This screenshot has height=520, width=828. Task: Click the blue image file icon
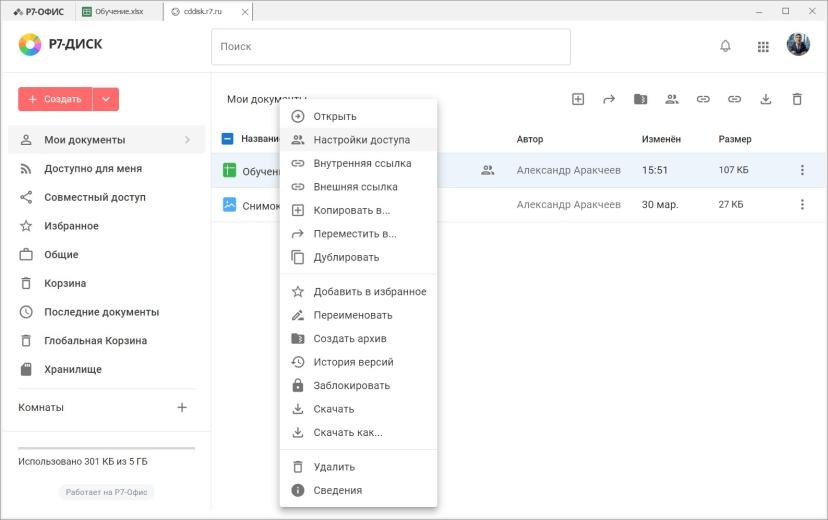click(229, 204)
